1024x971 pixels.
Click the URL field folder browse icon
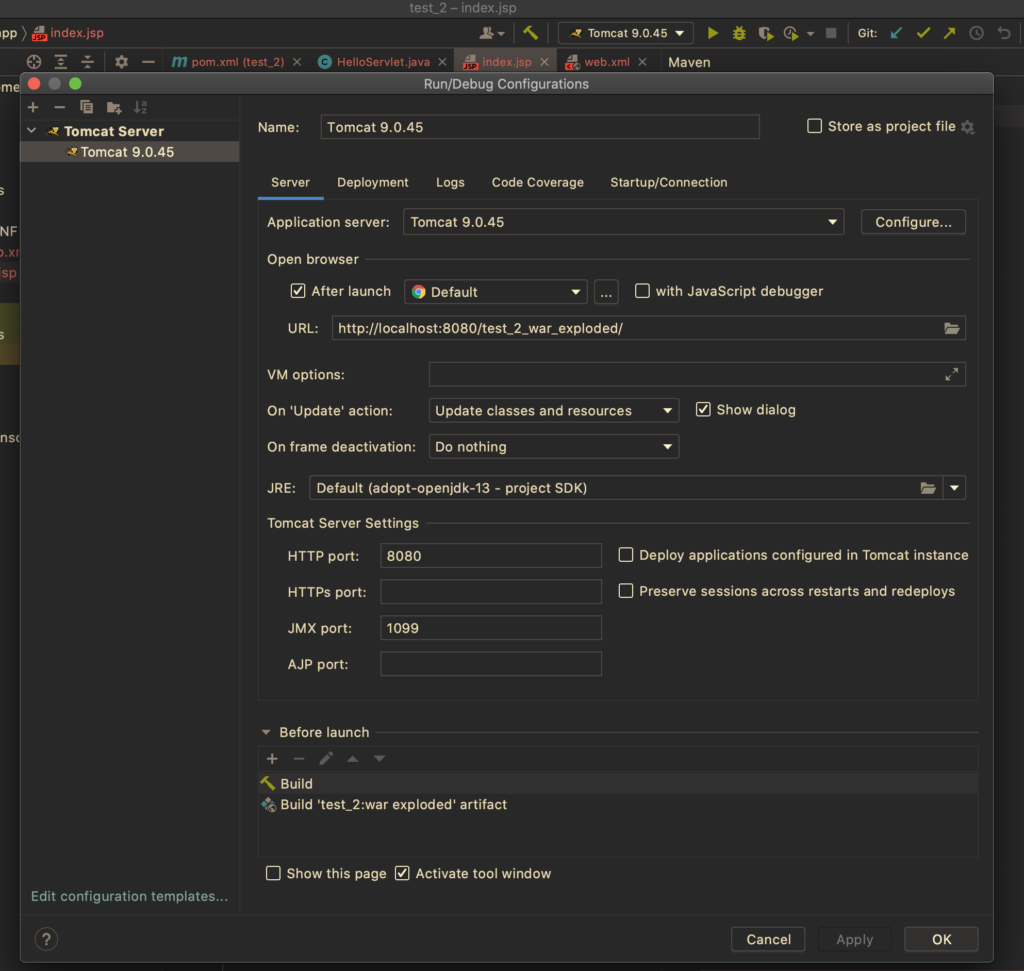[951, 328]
